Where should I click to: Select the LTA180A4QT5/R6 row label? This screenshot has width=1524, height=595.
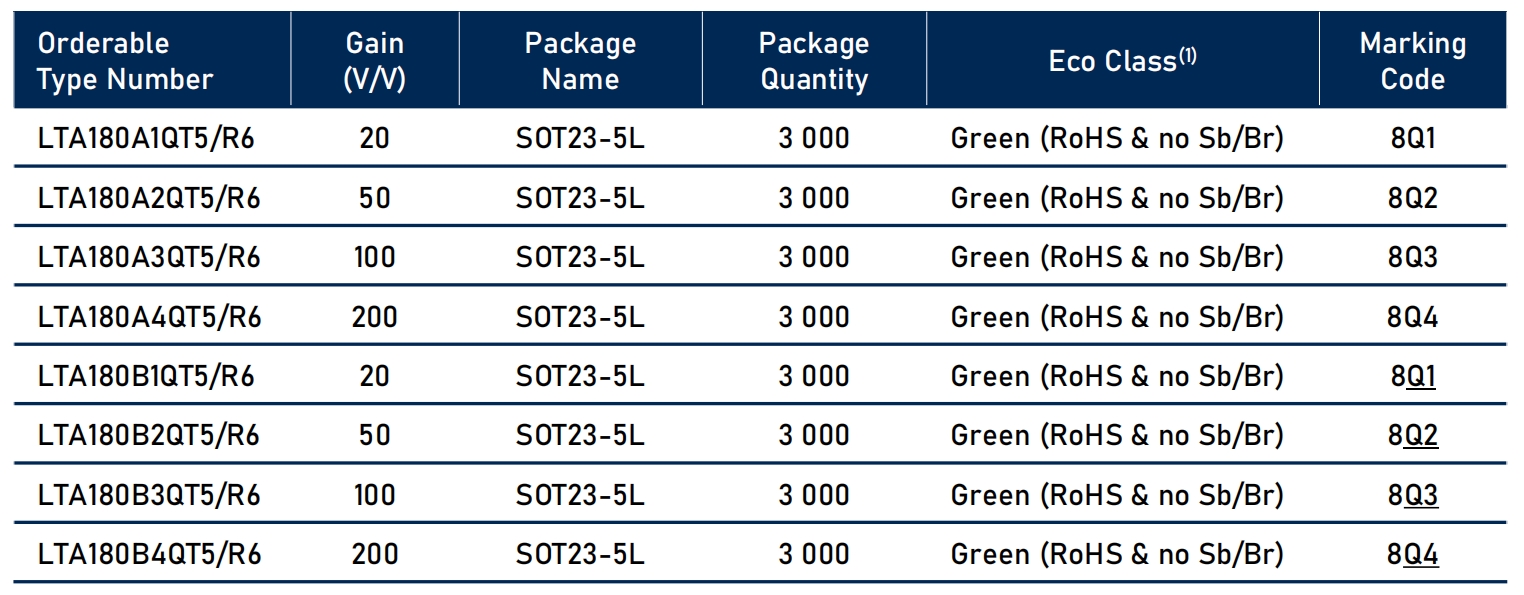coord(149,317)
